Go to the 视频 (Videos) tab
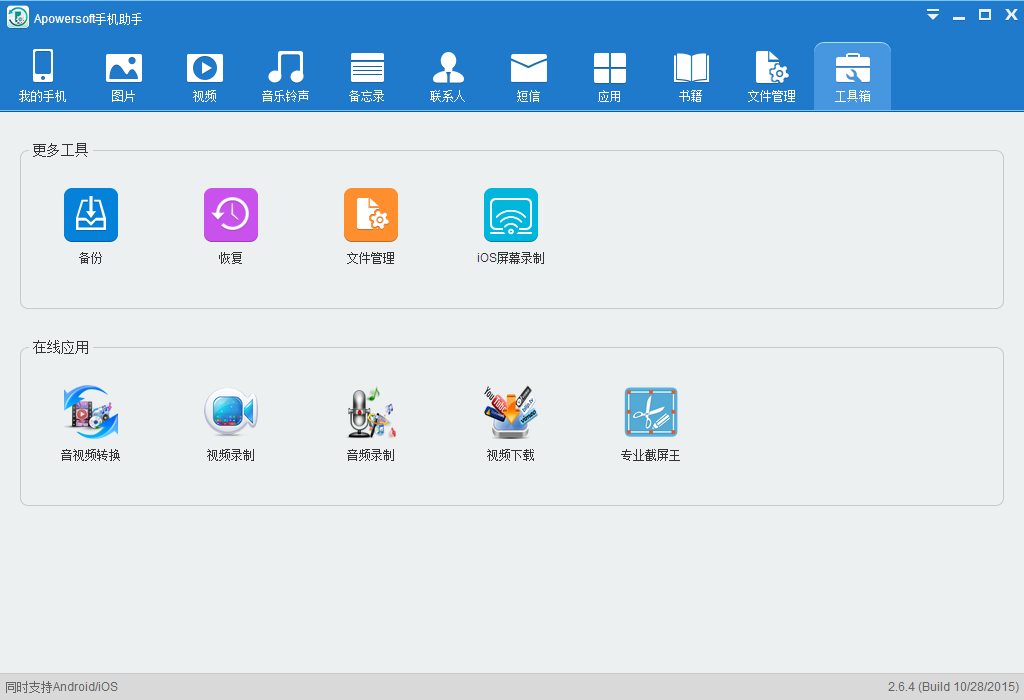The height and width of the screenshot is (700, 1024). pos(204,76)
